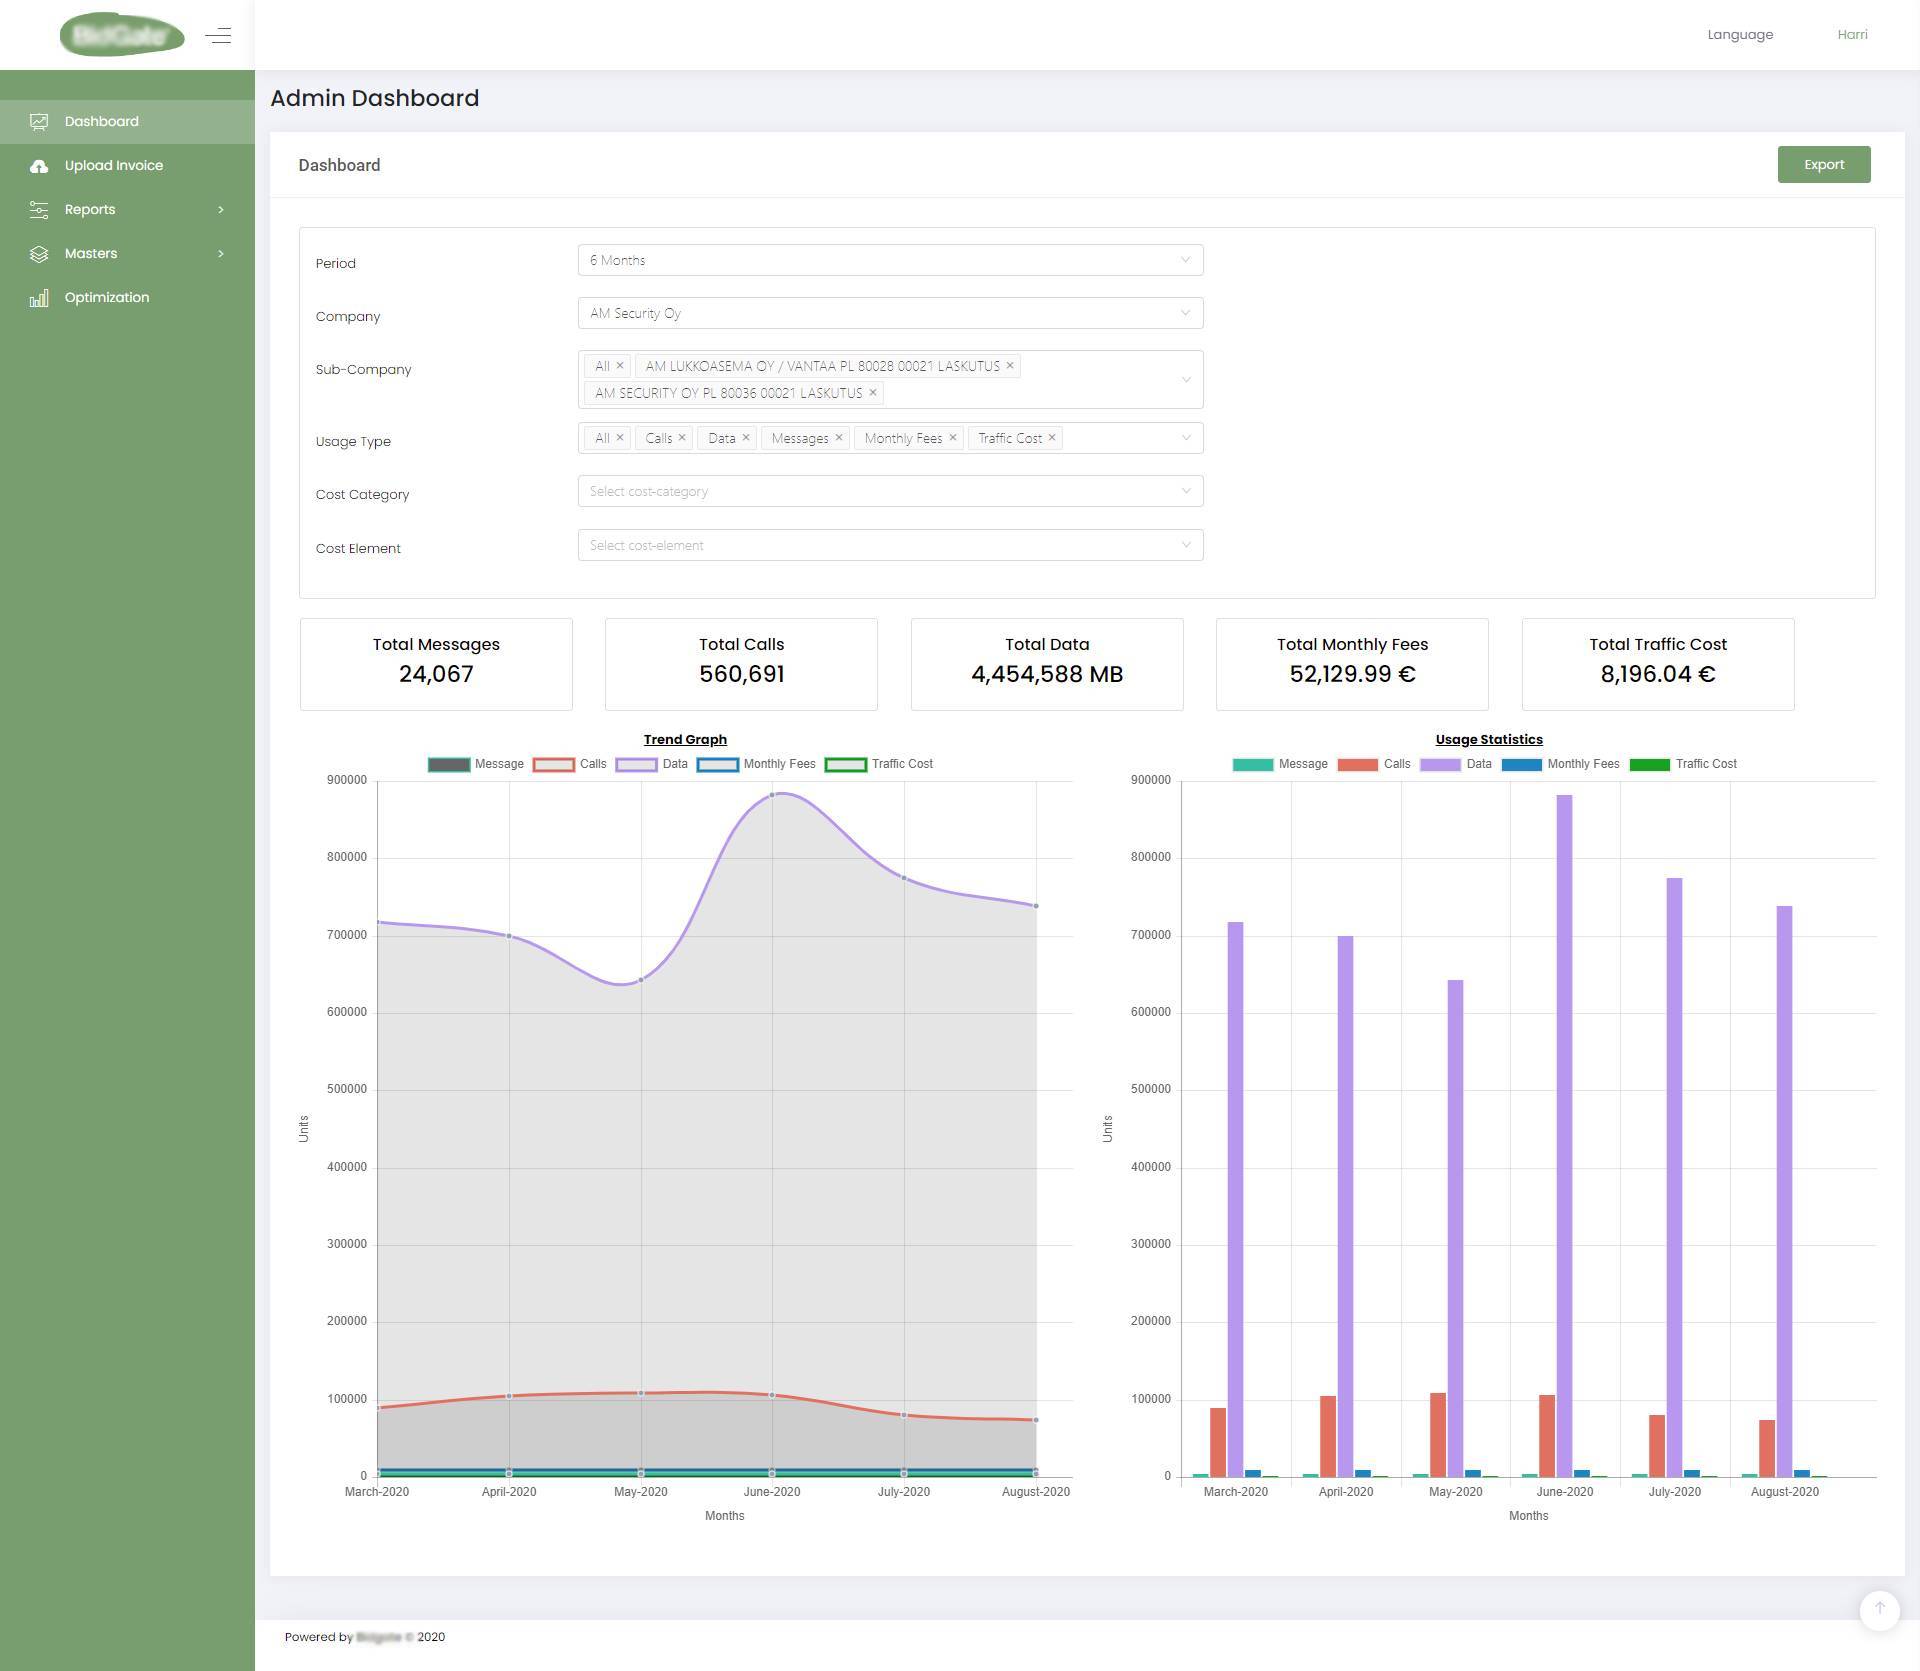The width and height of the screenshot is (1920, 1671).
Task: Open the Company dropdown
Action: [889, 313]
